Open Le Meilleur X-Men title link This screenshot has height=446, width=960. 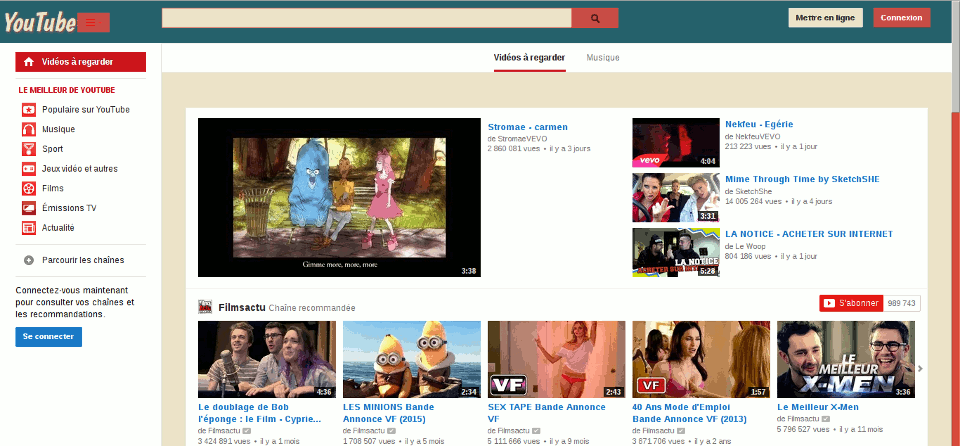tap(818, 407)
